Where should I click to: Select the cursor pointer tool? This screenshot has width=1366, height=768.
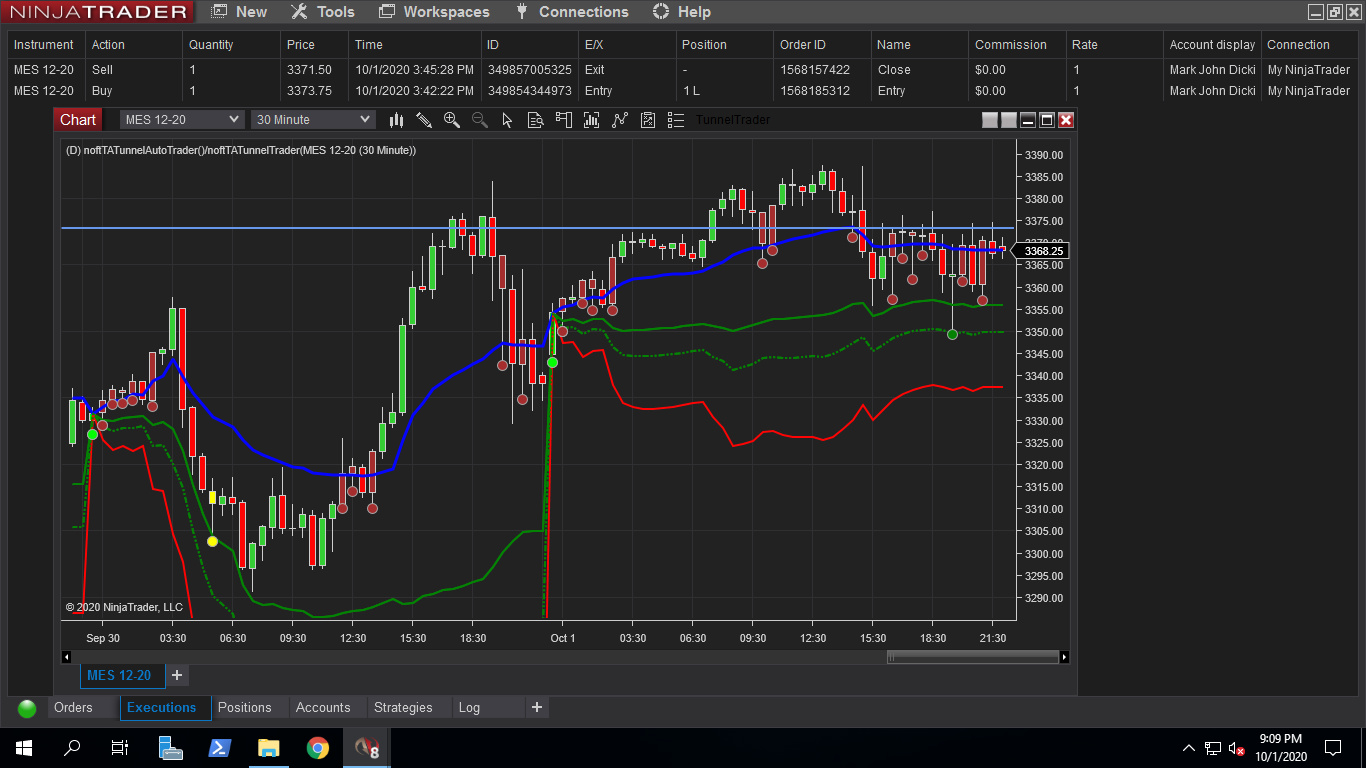pos(507,119)
